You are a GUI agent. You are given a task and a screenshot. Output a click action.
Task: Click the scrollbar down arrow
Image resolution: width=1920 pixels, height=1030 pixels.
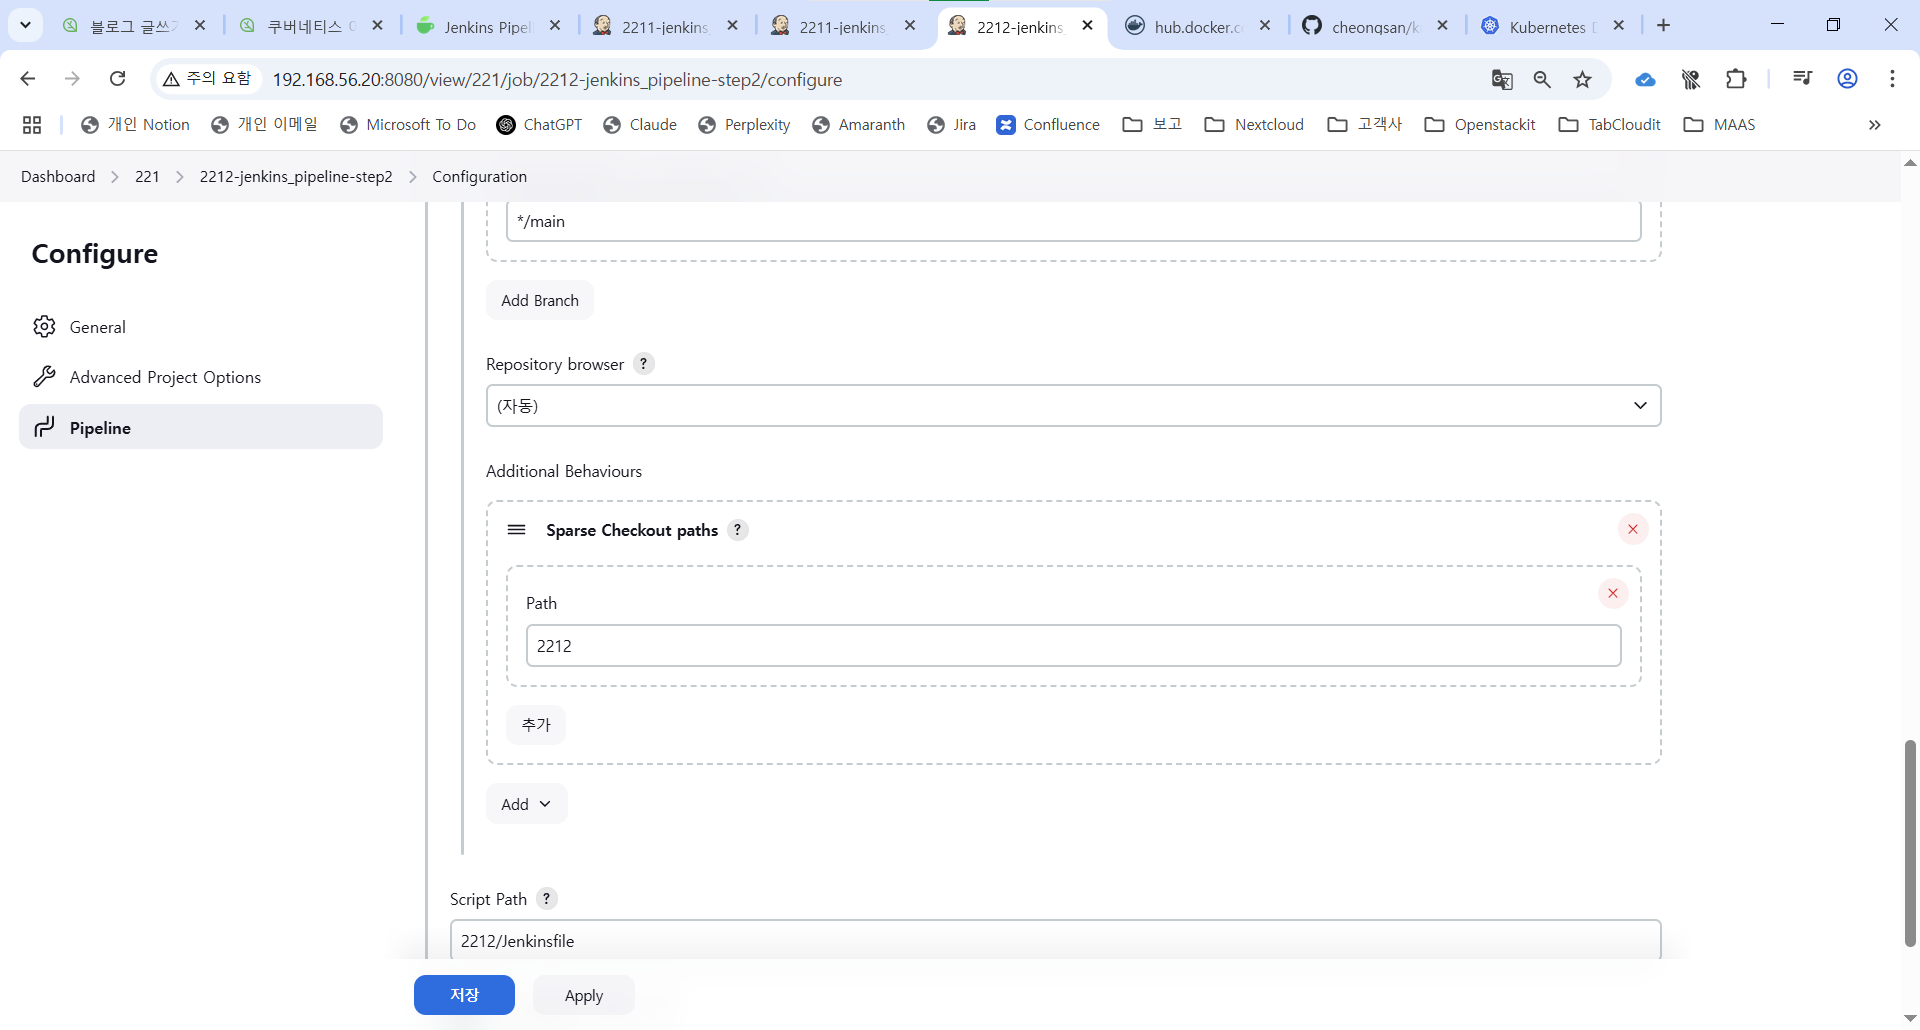pos(1910,1018)
